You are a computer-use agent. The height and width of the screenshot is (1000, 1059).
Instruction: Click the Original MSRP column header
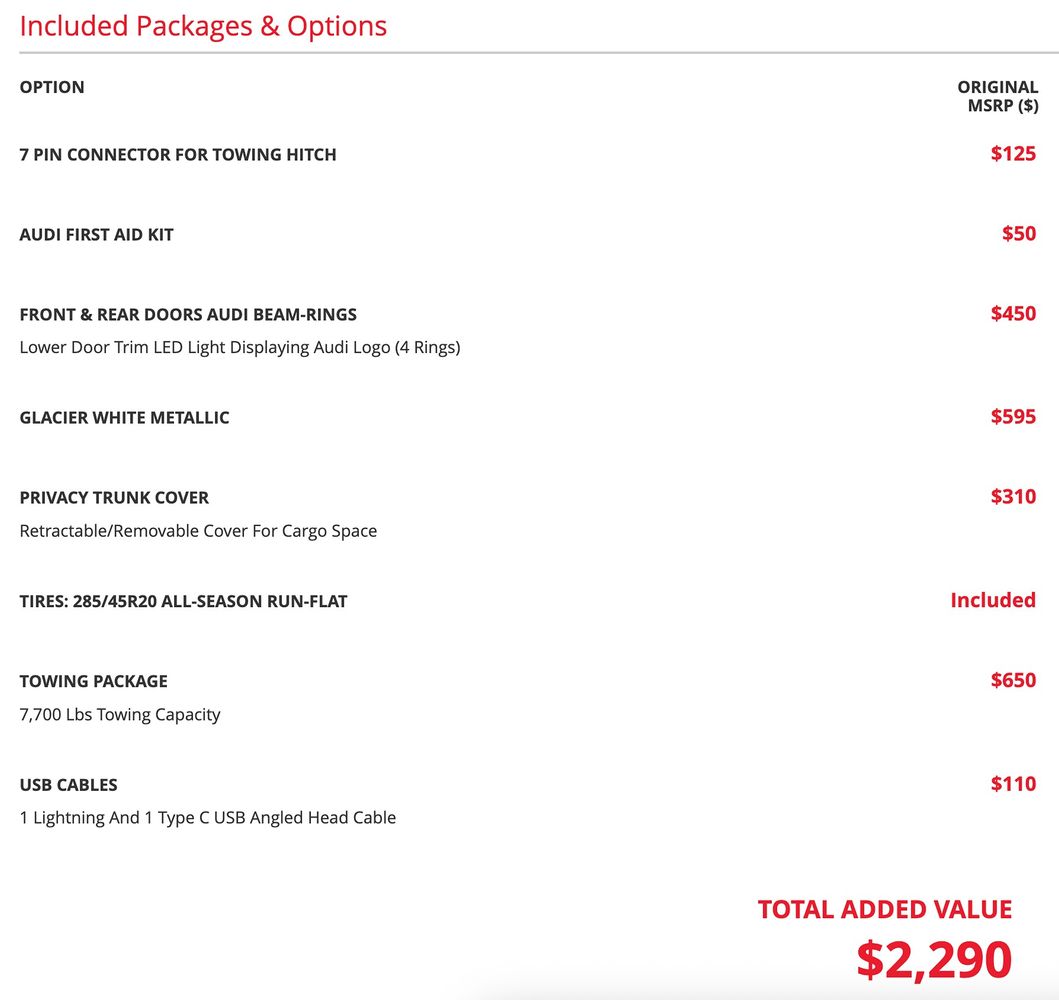pyautogui.click(x=998, y=97)
